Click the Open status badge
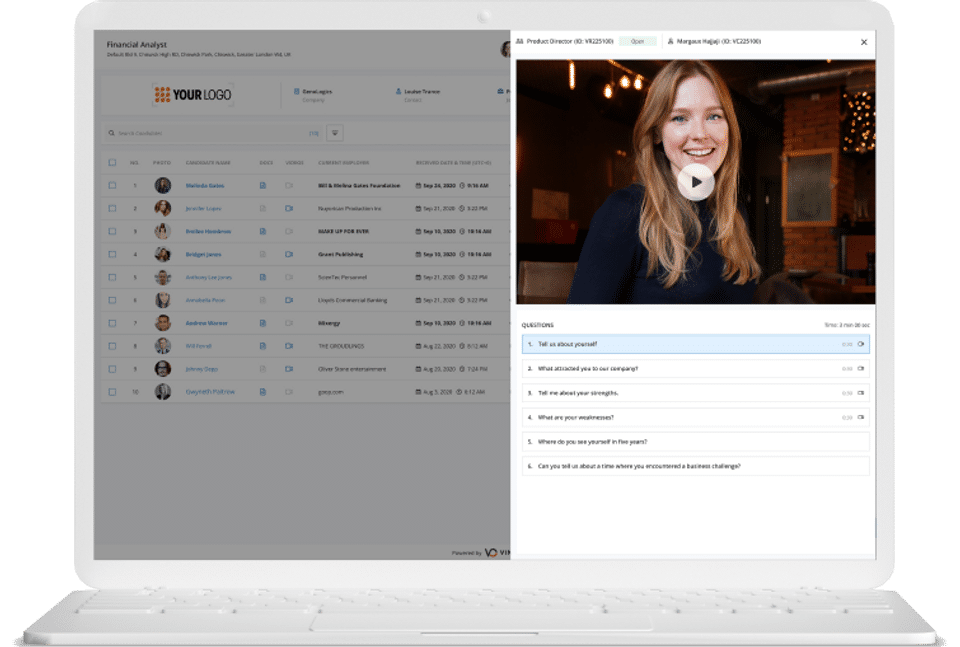Viewport: 960px width, 647px height. coord(637,42)
